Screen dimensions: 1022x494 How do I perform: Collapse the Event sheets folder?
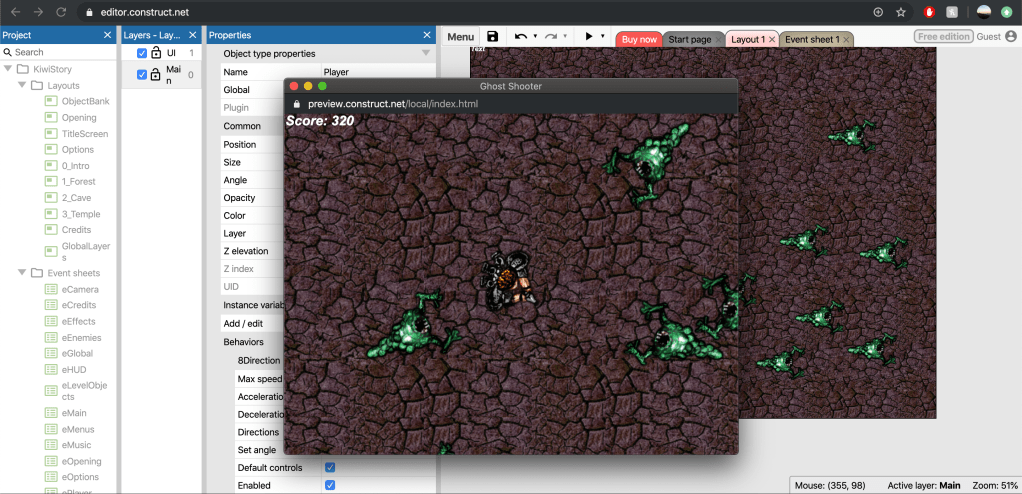[x=22, y=273]
